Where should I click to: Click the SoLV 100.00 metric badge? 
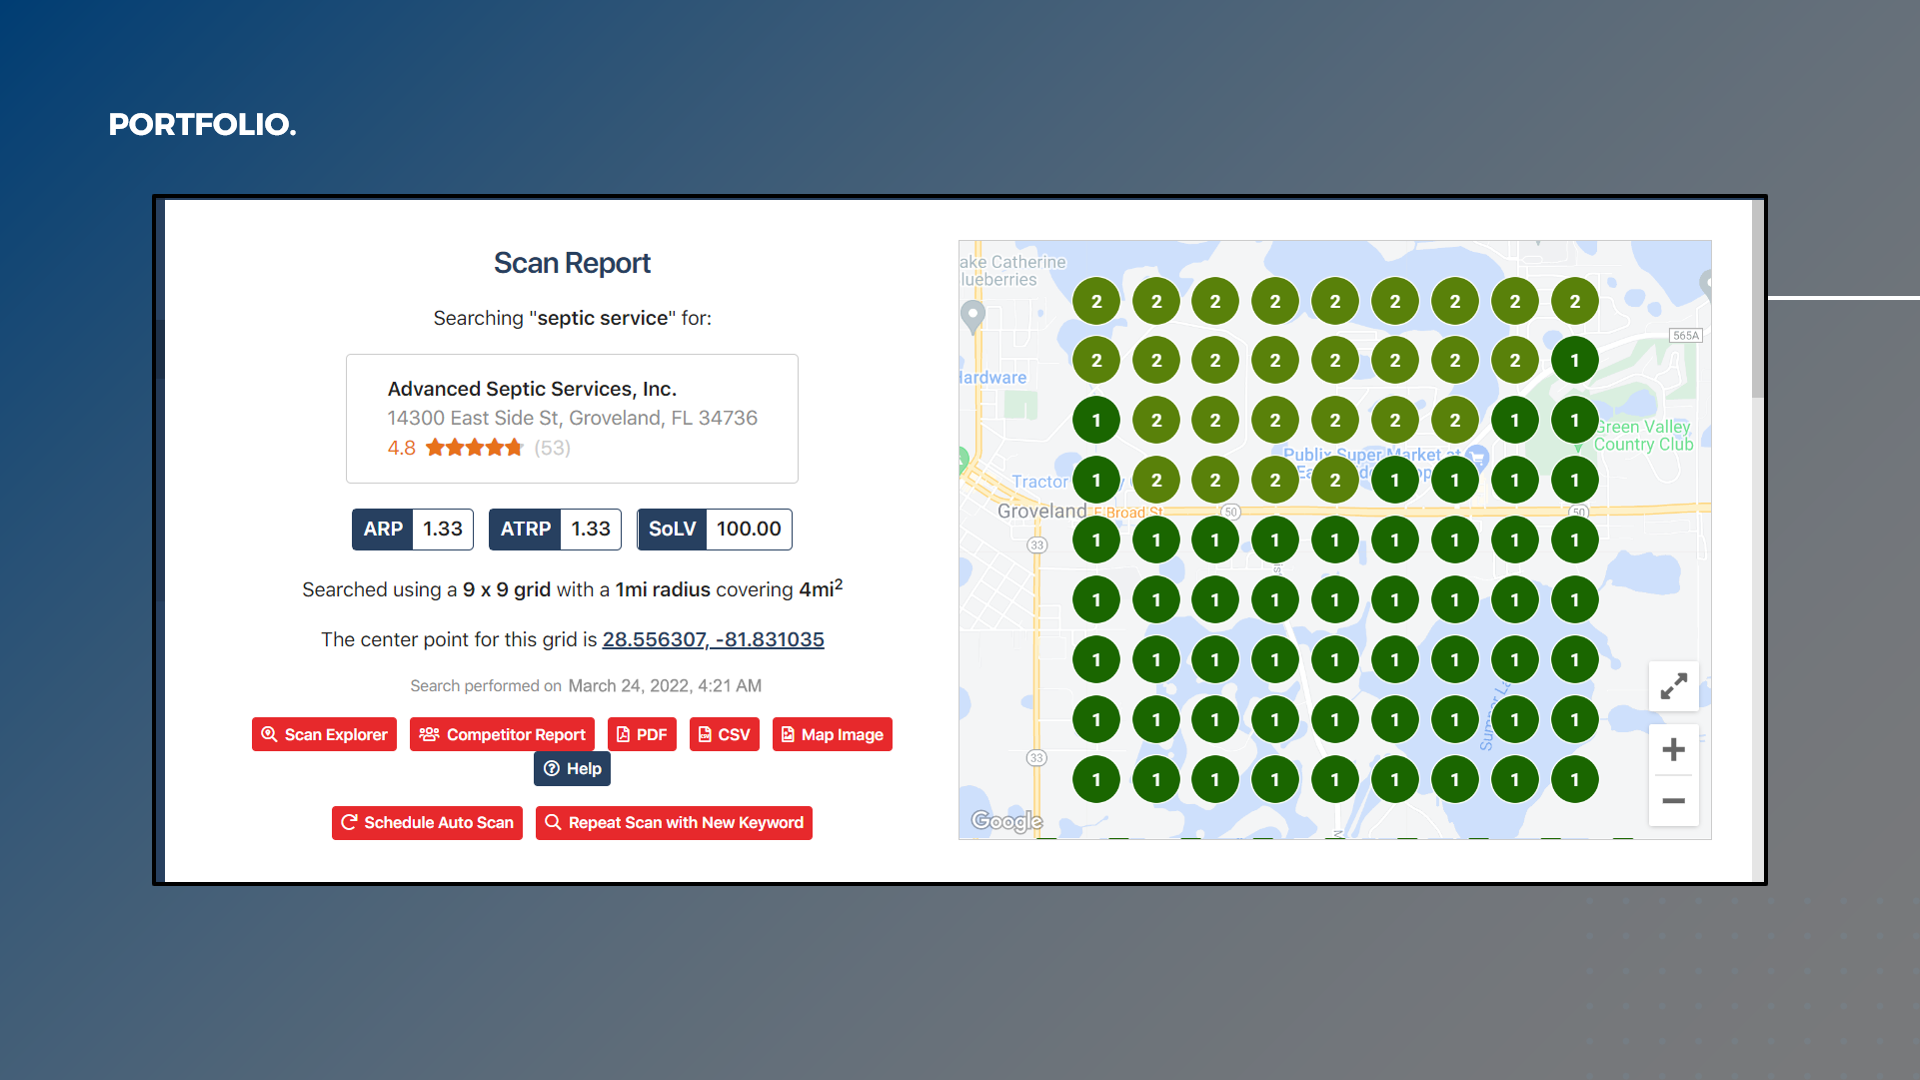[x=714, y=529]
